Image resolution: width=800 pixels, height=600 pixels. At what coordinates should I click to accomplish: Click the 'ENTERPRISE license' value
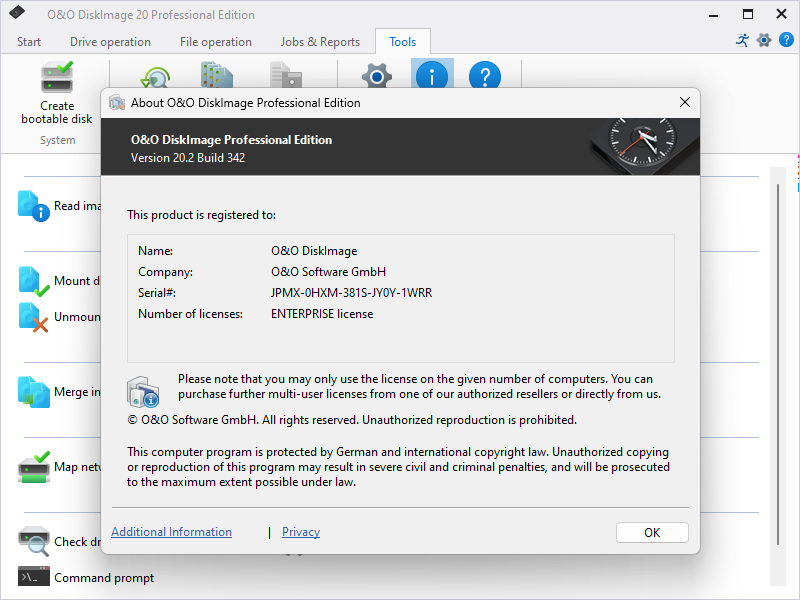(x=322, y=314)
